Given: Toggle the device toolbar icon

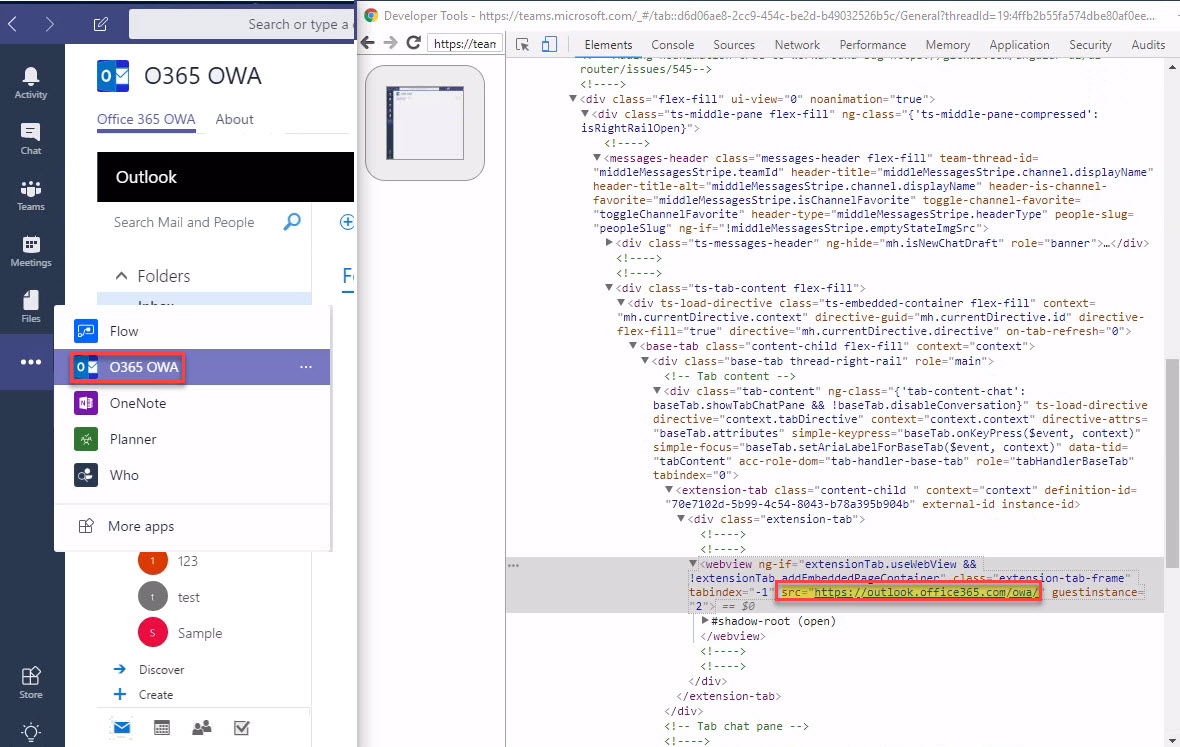Looking at the screenshot, I should coord(549,44).
